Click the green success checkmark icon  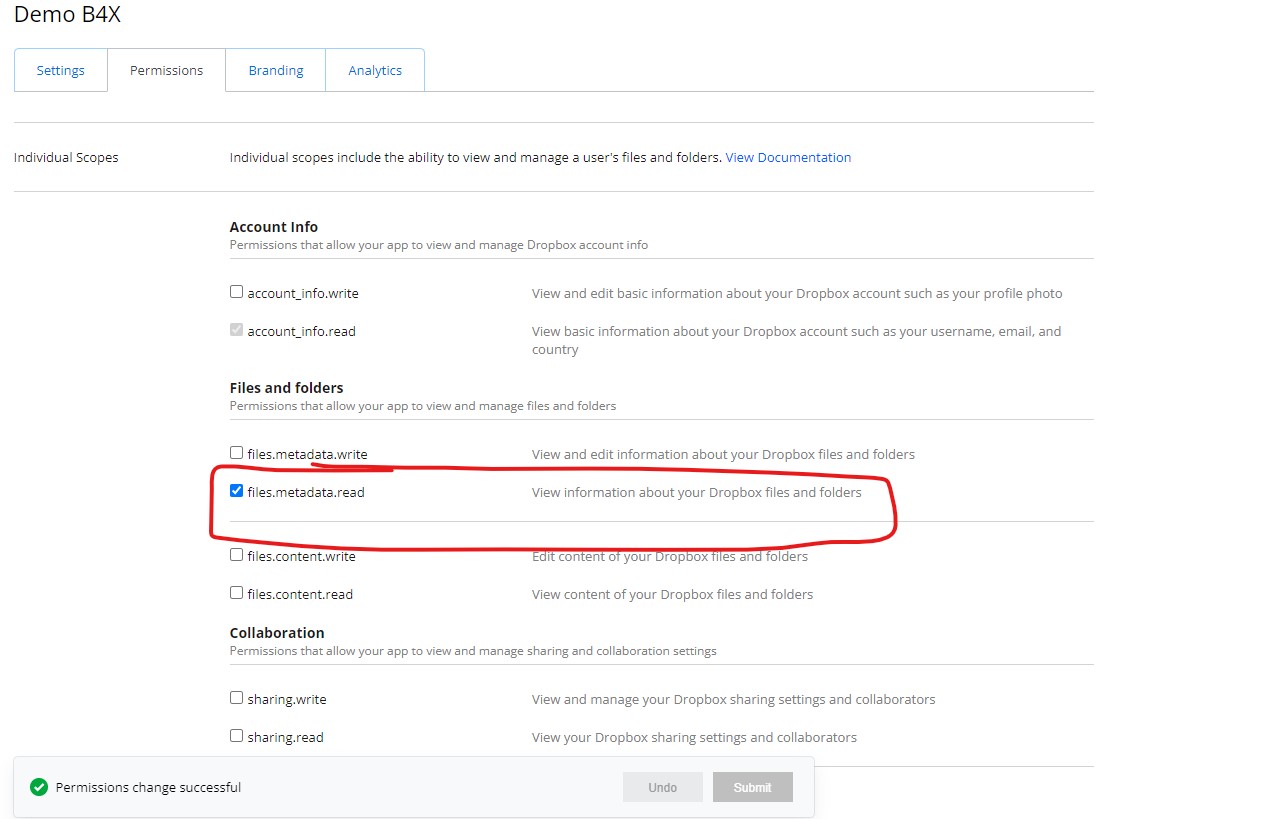[x=39, y=787]
